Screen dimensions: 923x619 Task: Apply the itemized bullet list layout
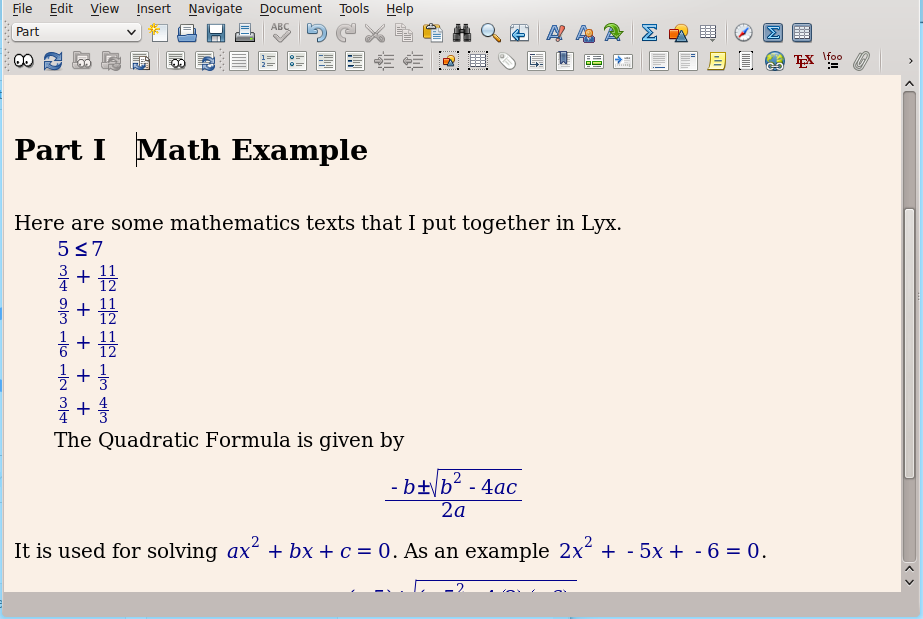[x=297, y=61]
